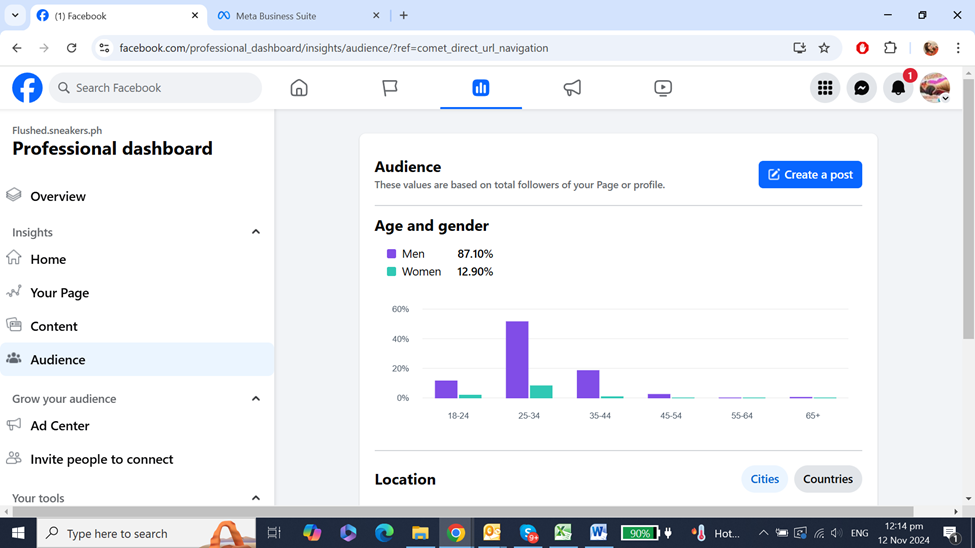Click the browser address bar URL

point(333,48)
